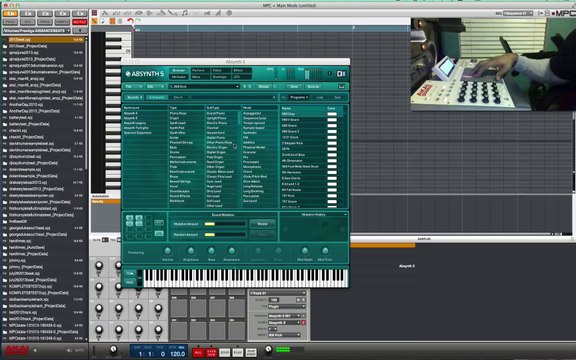Click the Save As button in Absynth

(x=313, y=86)
